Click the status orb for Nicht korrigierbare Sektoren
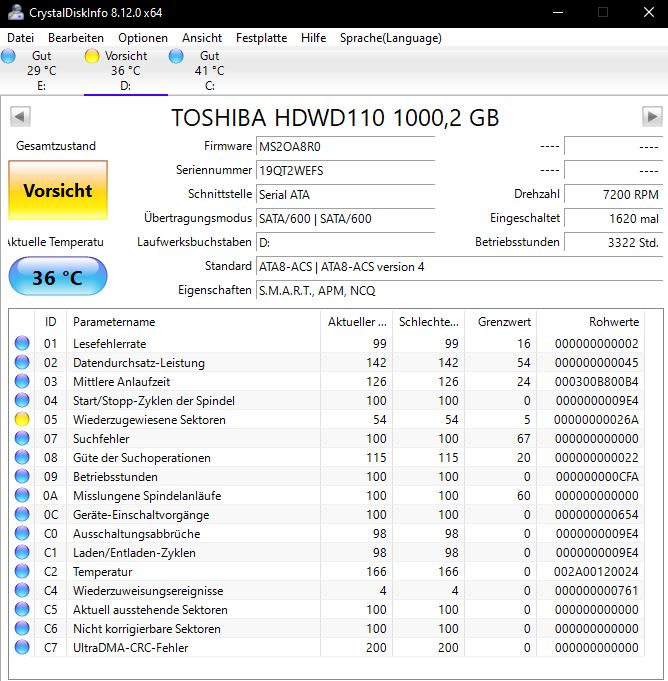The image size is (668, 681). 22,628
